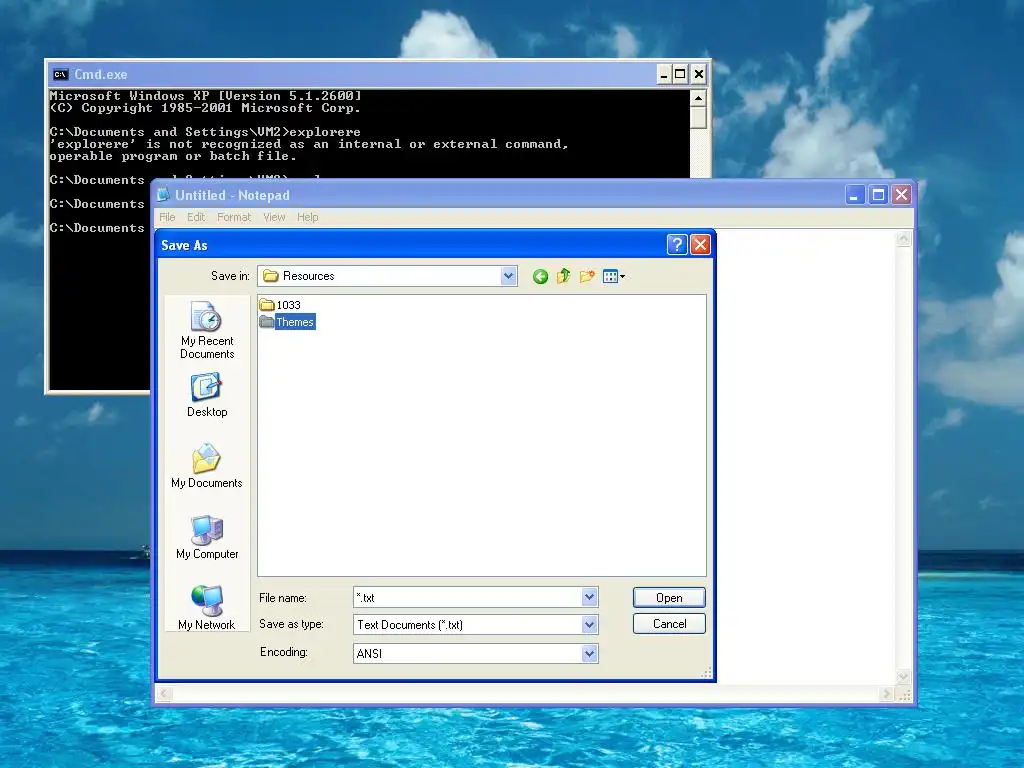Minimize the Cmd.exe window

click(664, 74)
